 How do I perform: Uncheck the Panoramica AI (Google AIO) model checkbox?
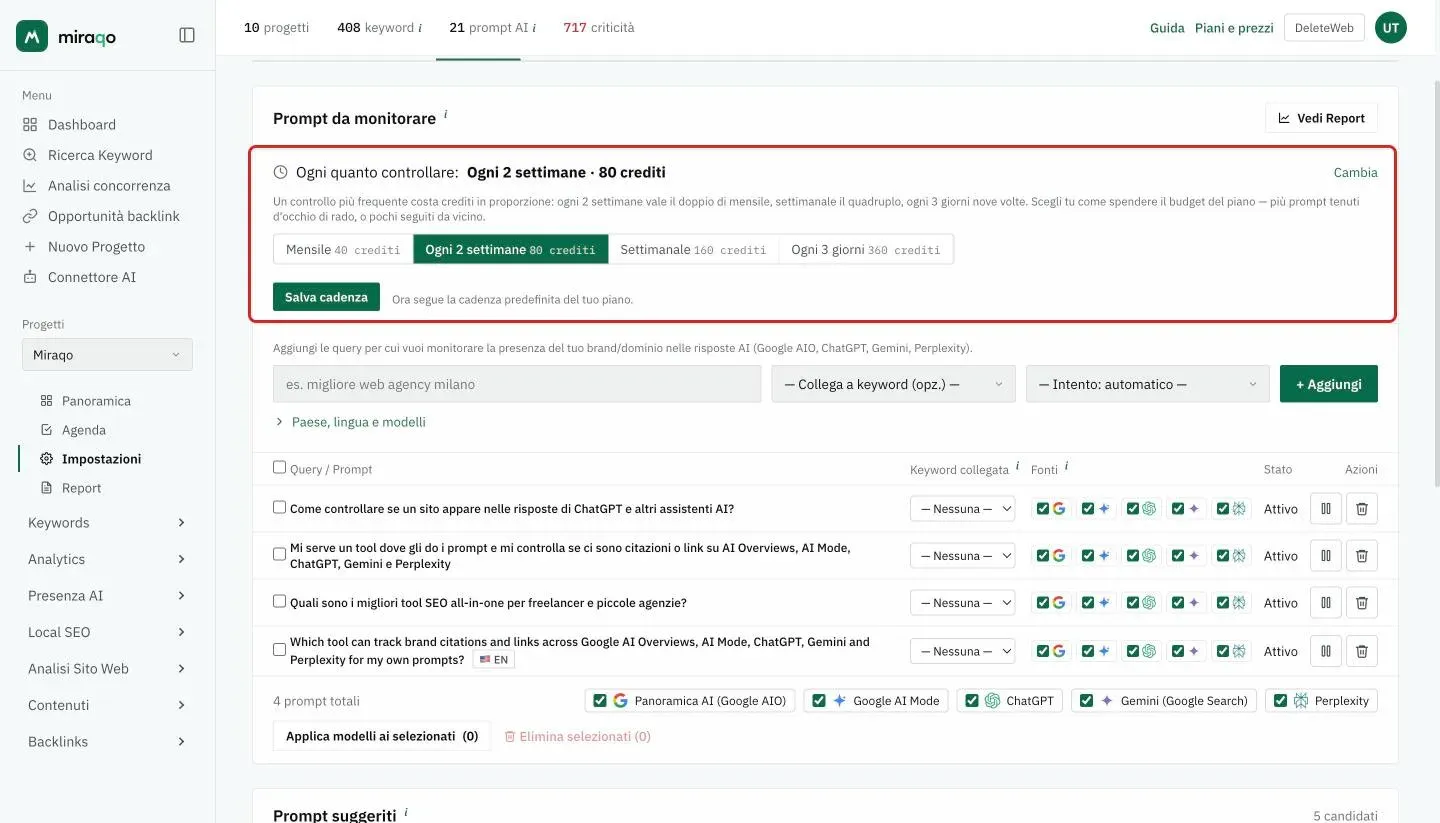click(600, 701)
